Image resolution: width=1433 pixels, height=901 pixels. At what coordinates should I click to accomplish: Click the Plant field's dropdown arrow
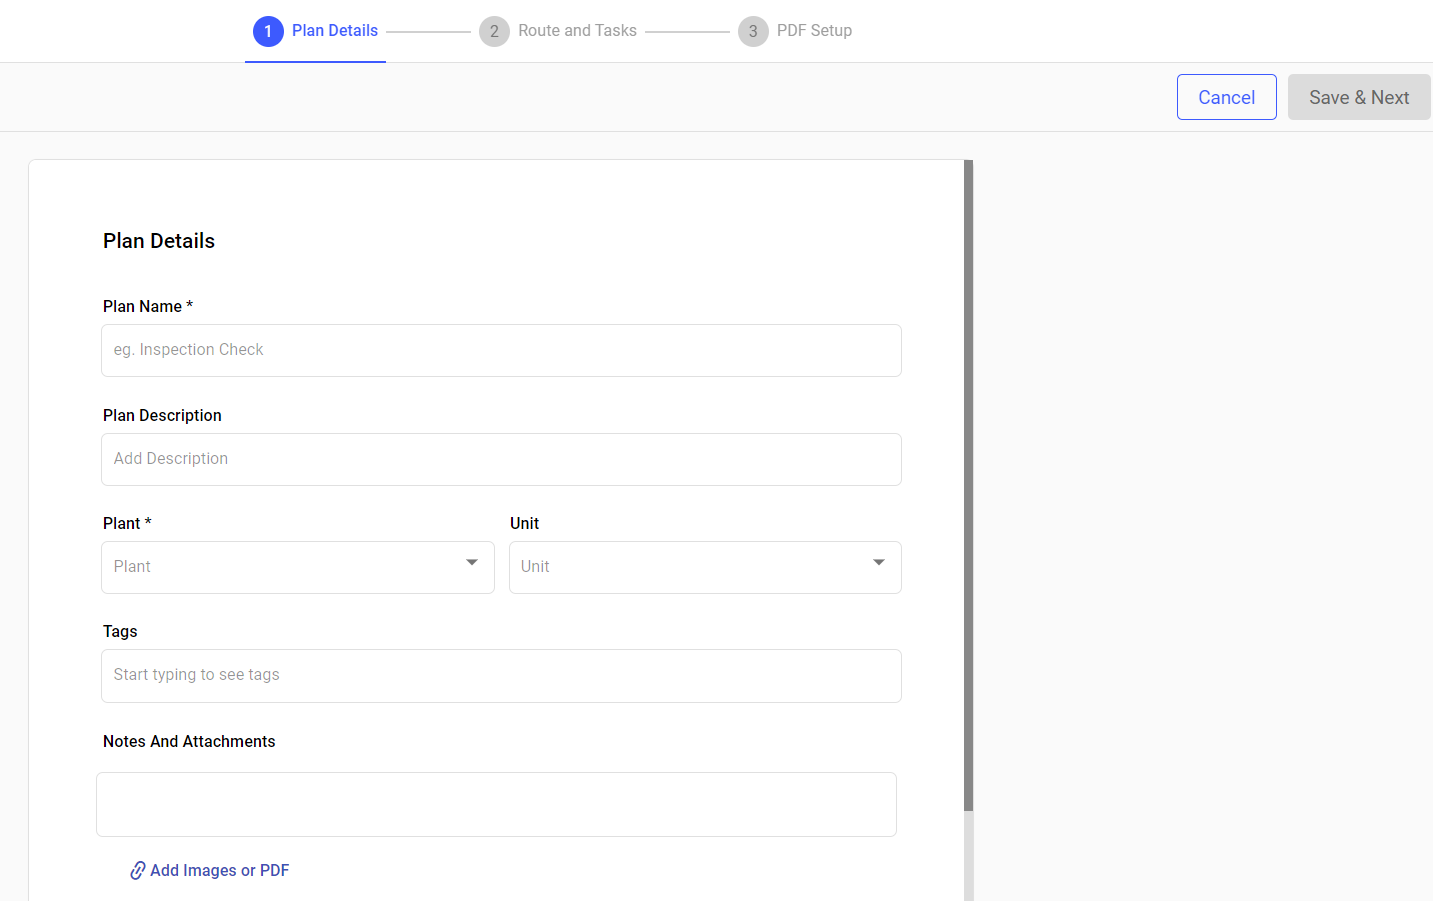click(472, 563)
